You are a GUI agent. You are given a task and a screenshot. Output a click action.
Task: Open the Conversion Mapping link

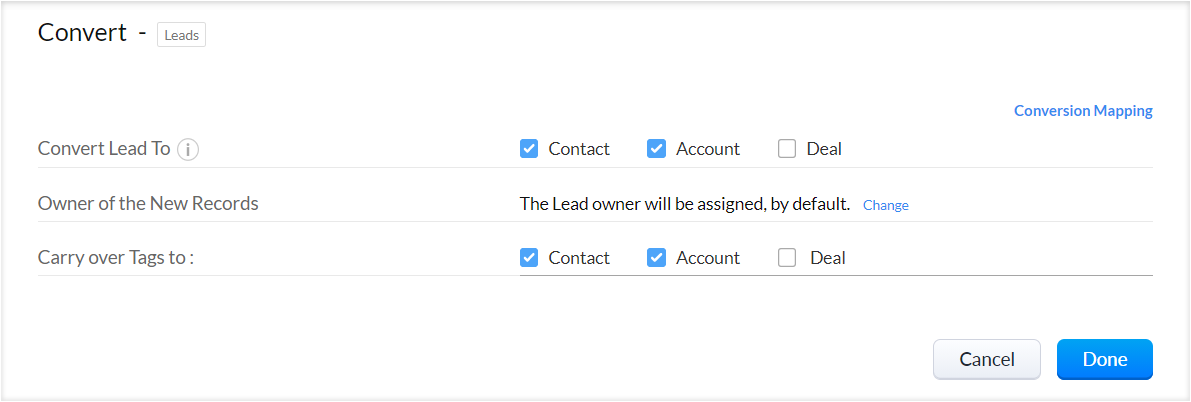[x=1083, y=111]
